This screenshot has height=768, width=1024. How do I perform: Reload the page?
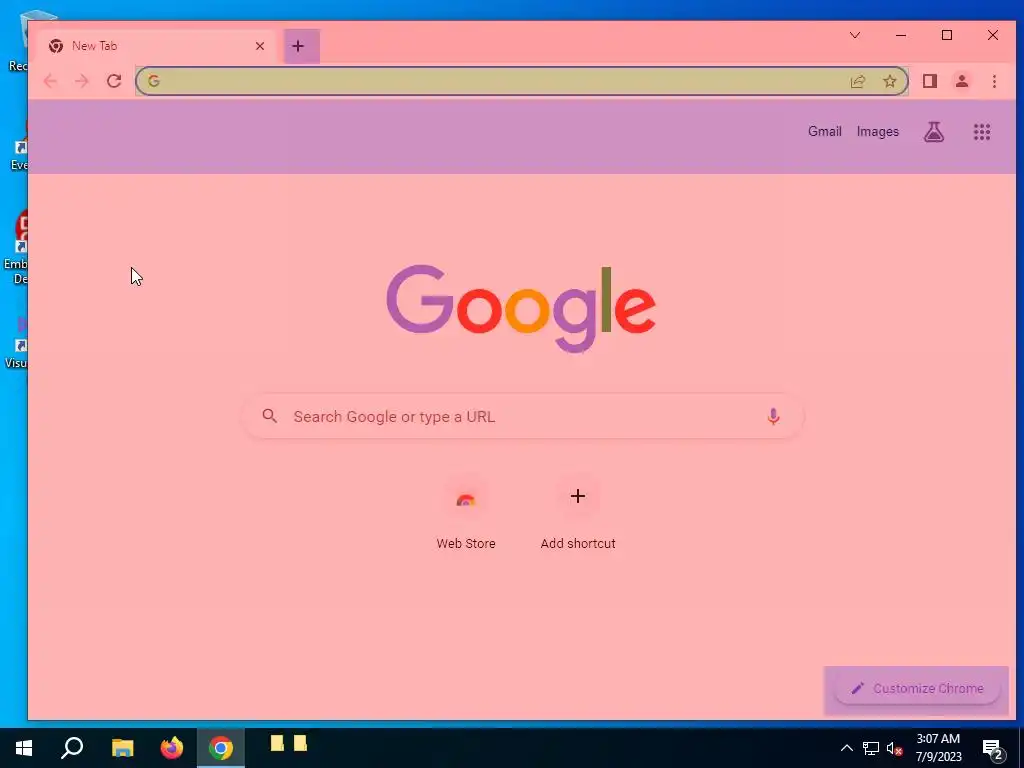tap(114, 81)
